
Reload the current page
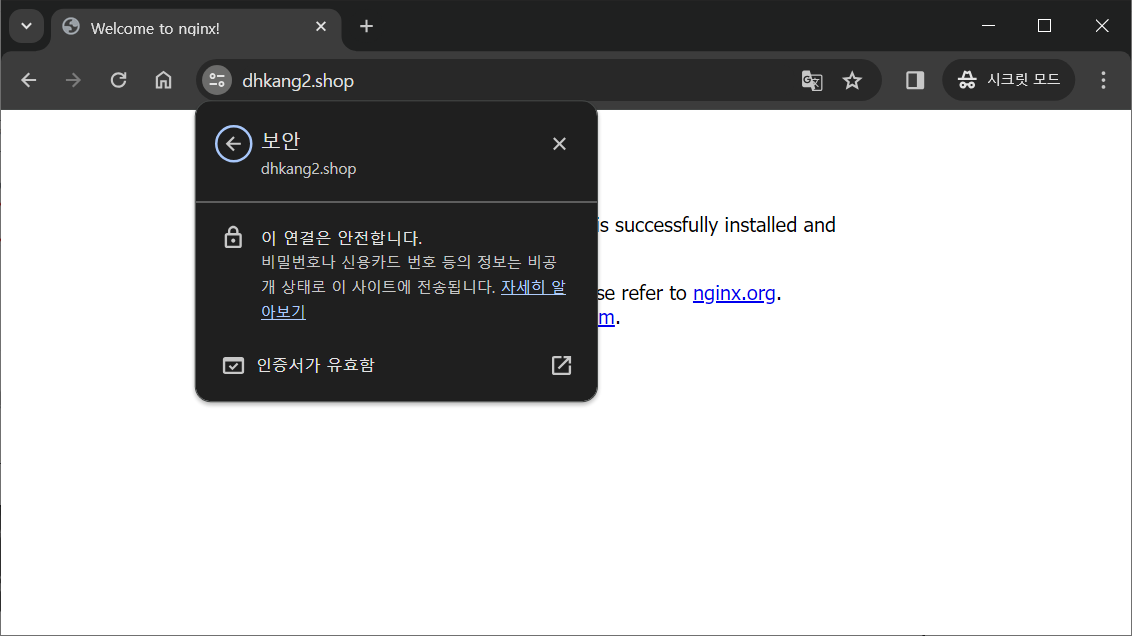tap(118, 80)
